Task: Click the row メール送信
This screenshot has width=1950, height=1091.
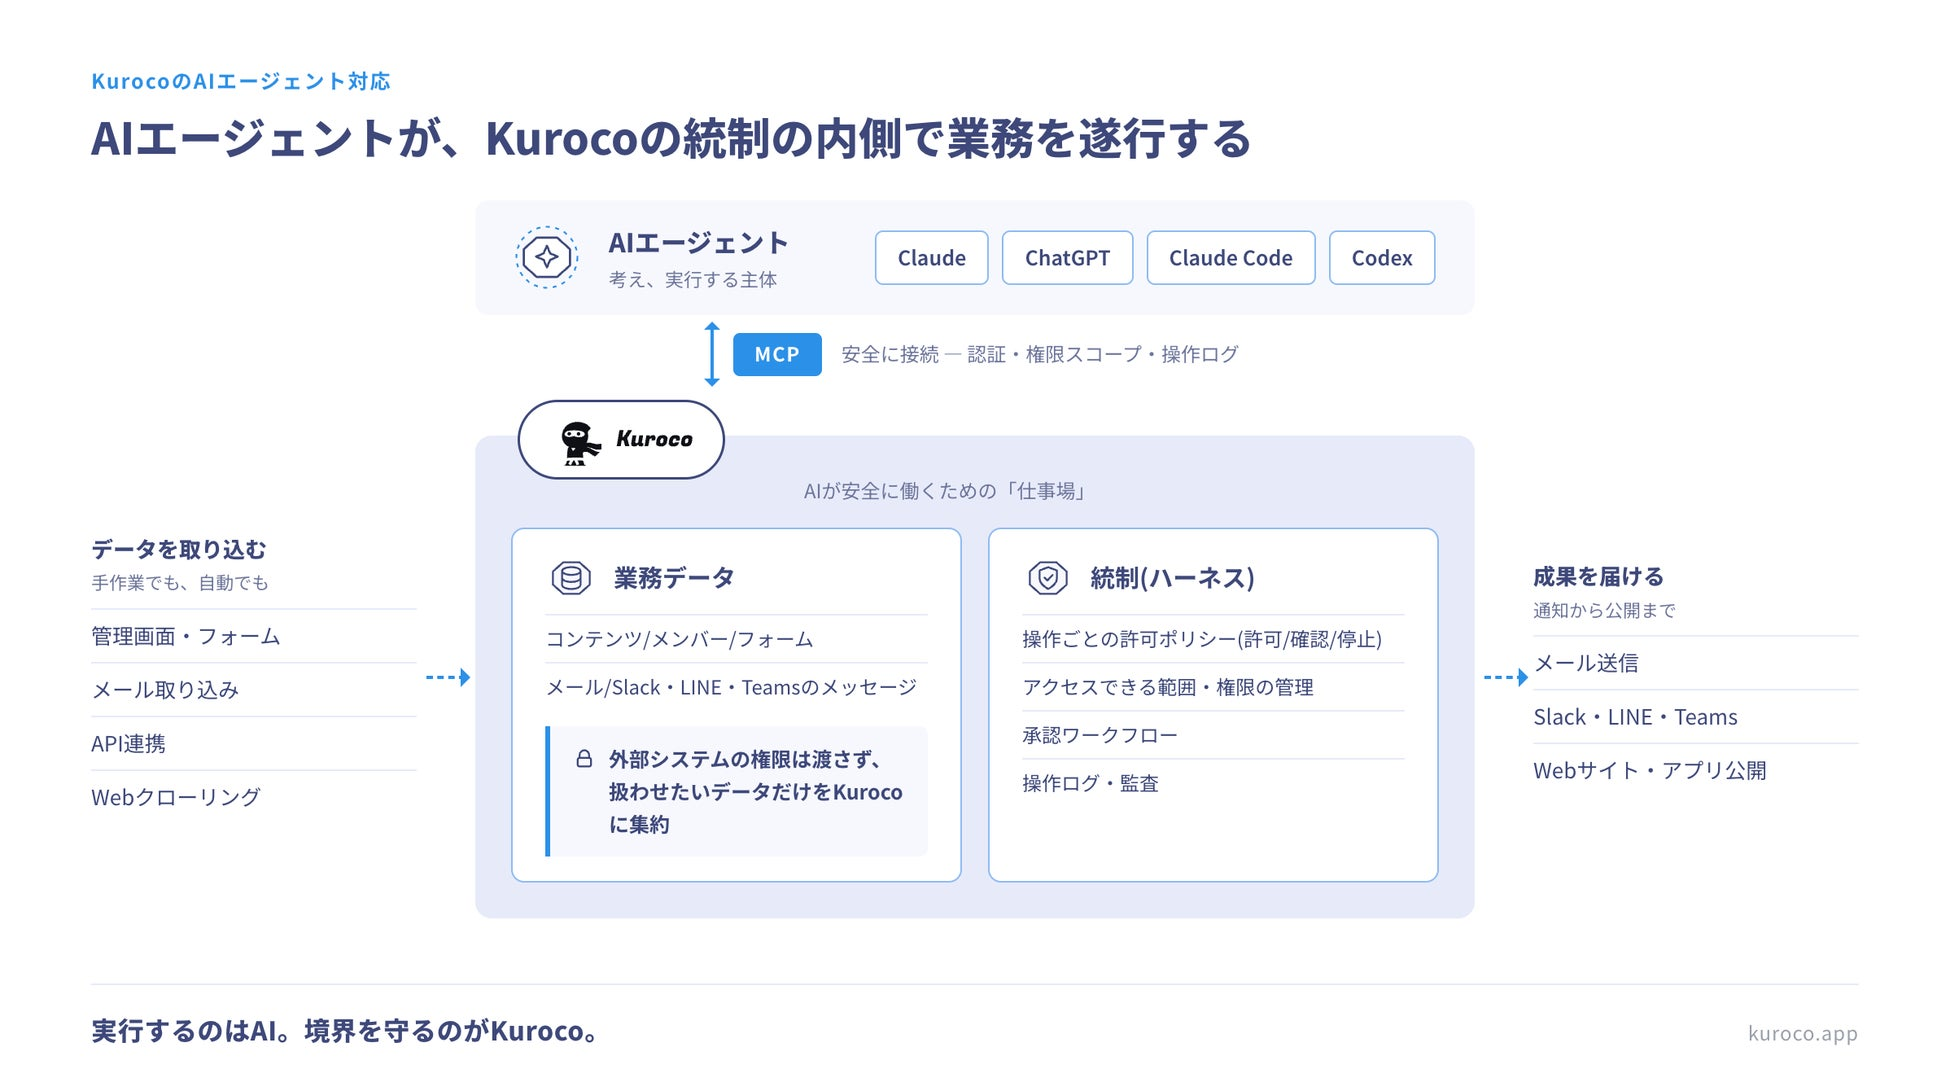Action: 1696,663
